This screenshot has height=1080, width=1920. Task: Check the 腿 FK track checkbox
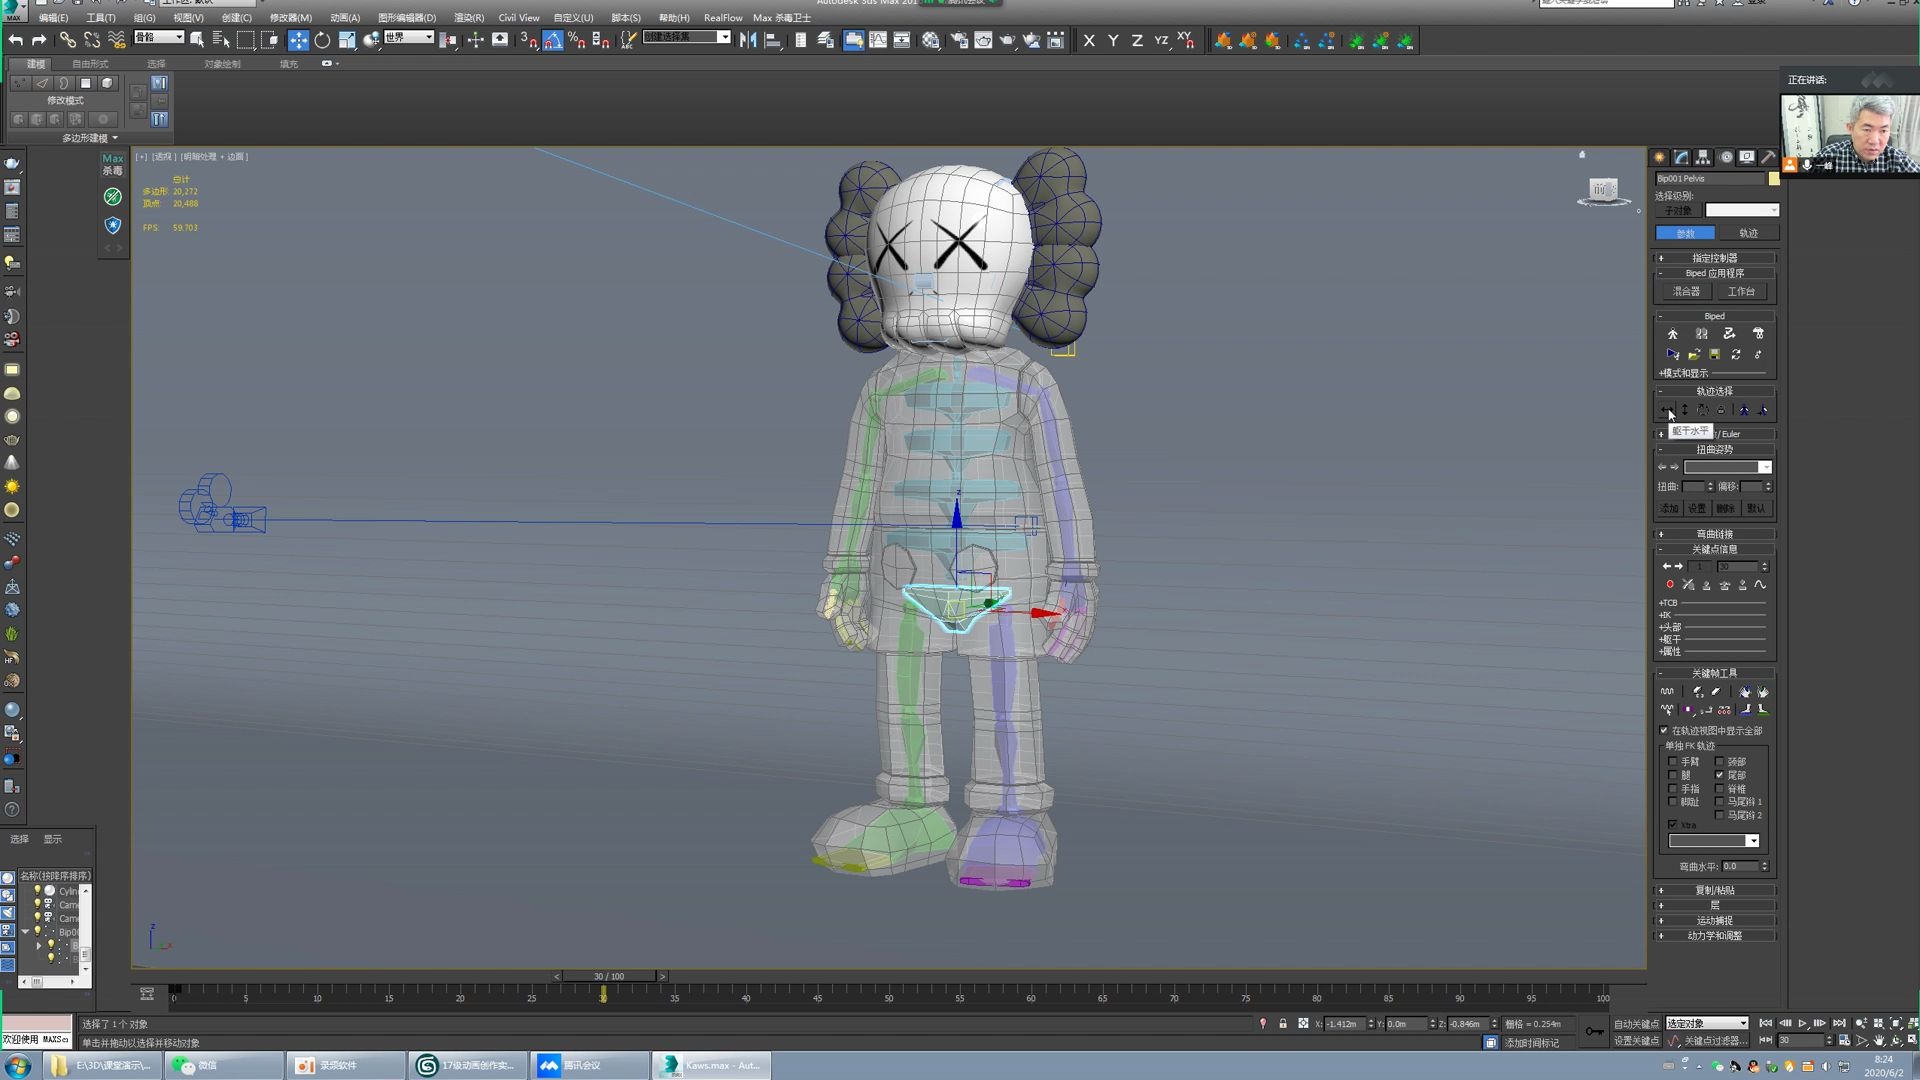1672,775
